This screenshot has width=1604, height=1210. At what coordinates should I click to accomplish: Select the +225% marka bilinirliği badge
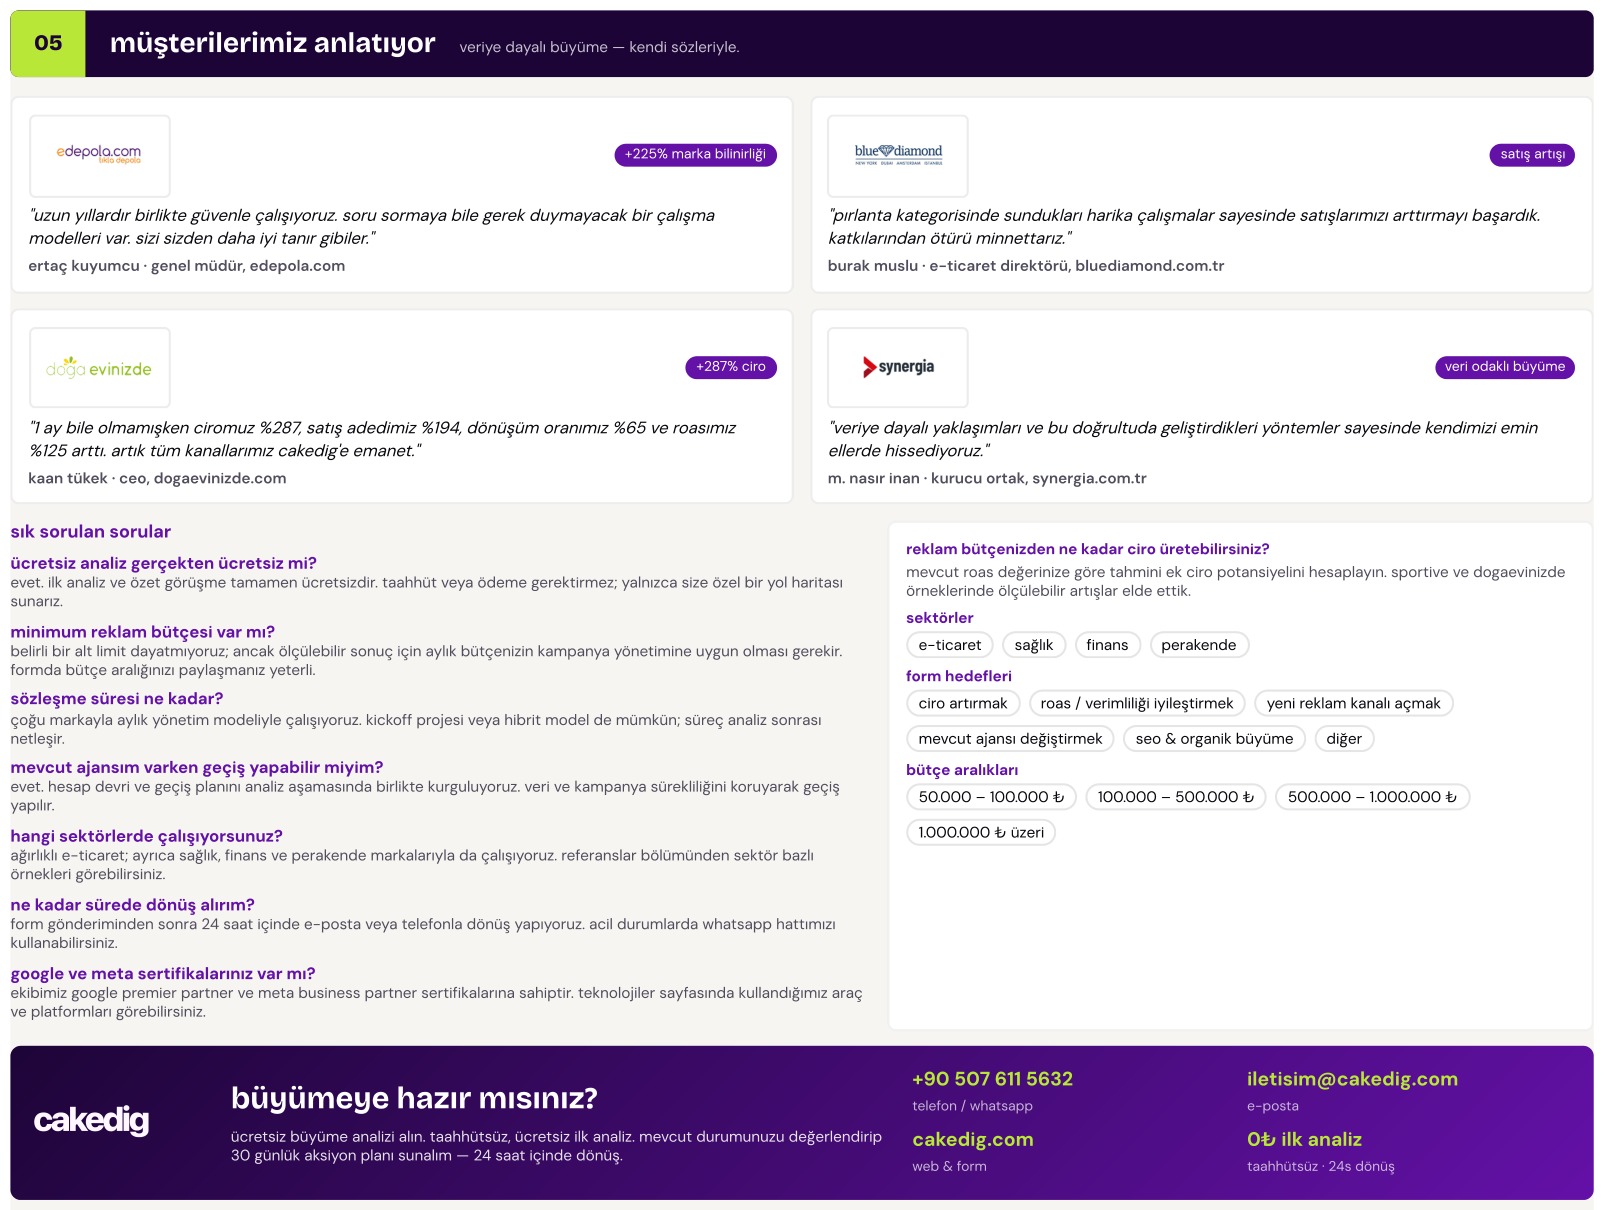coord(695,154)
